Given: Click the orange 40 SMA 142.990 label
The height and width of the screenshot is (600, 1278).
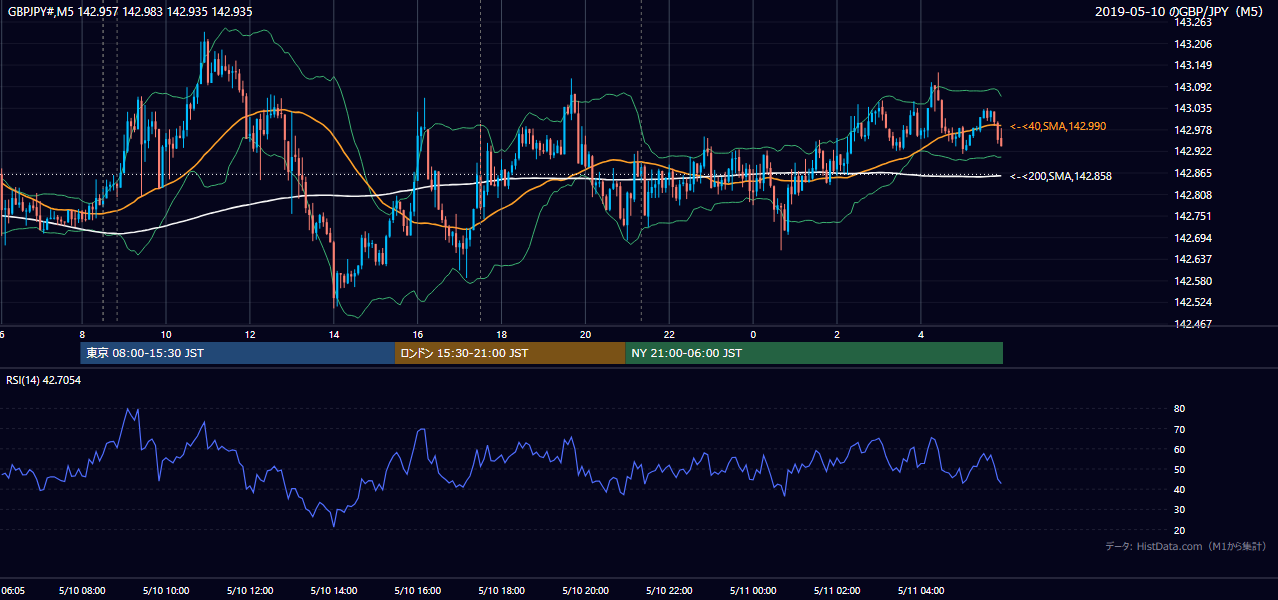Looking at the screenshot, I should point(1058,126).
